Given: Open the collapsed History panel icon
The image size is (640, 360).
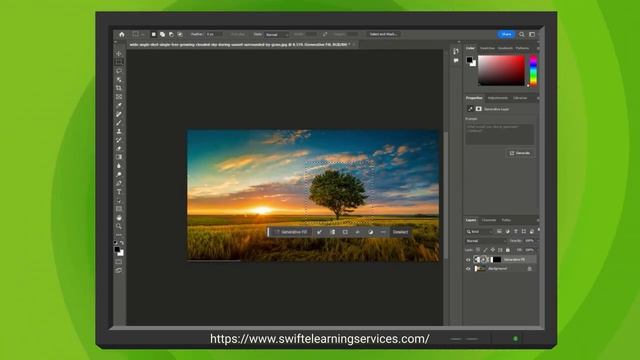Looking at the screenshot, I should tap(456, 51).
